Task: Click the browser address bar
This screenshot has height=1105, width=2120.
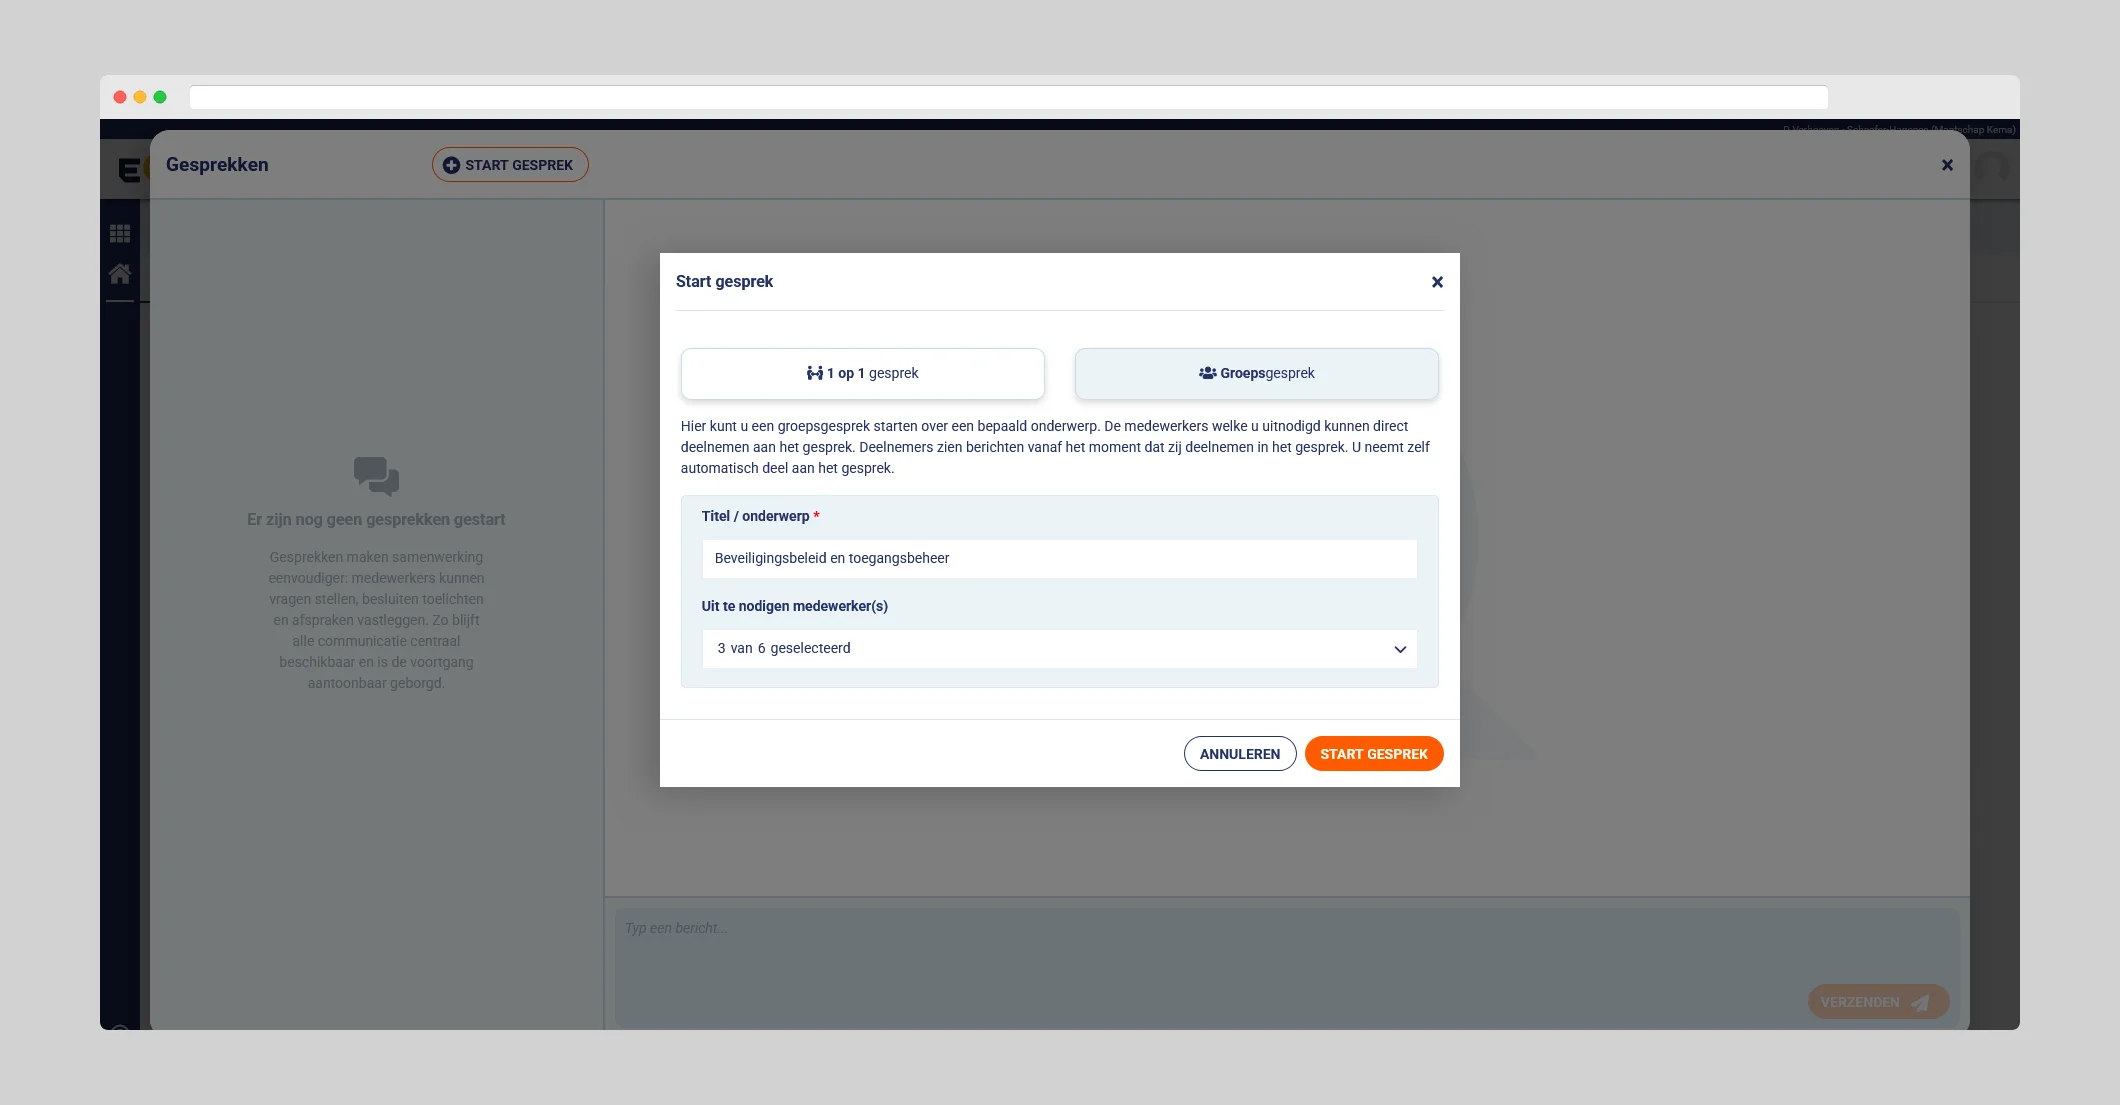Action: click(x=1008, y=97)
